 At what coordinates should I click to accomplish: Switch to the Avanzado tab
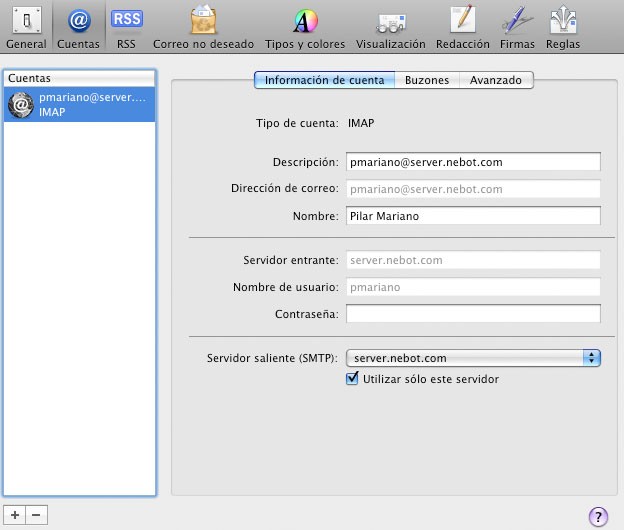(496, 80)
